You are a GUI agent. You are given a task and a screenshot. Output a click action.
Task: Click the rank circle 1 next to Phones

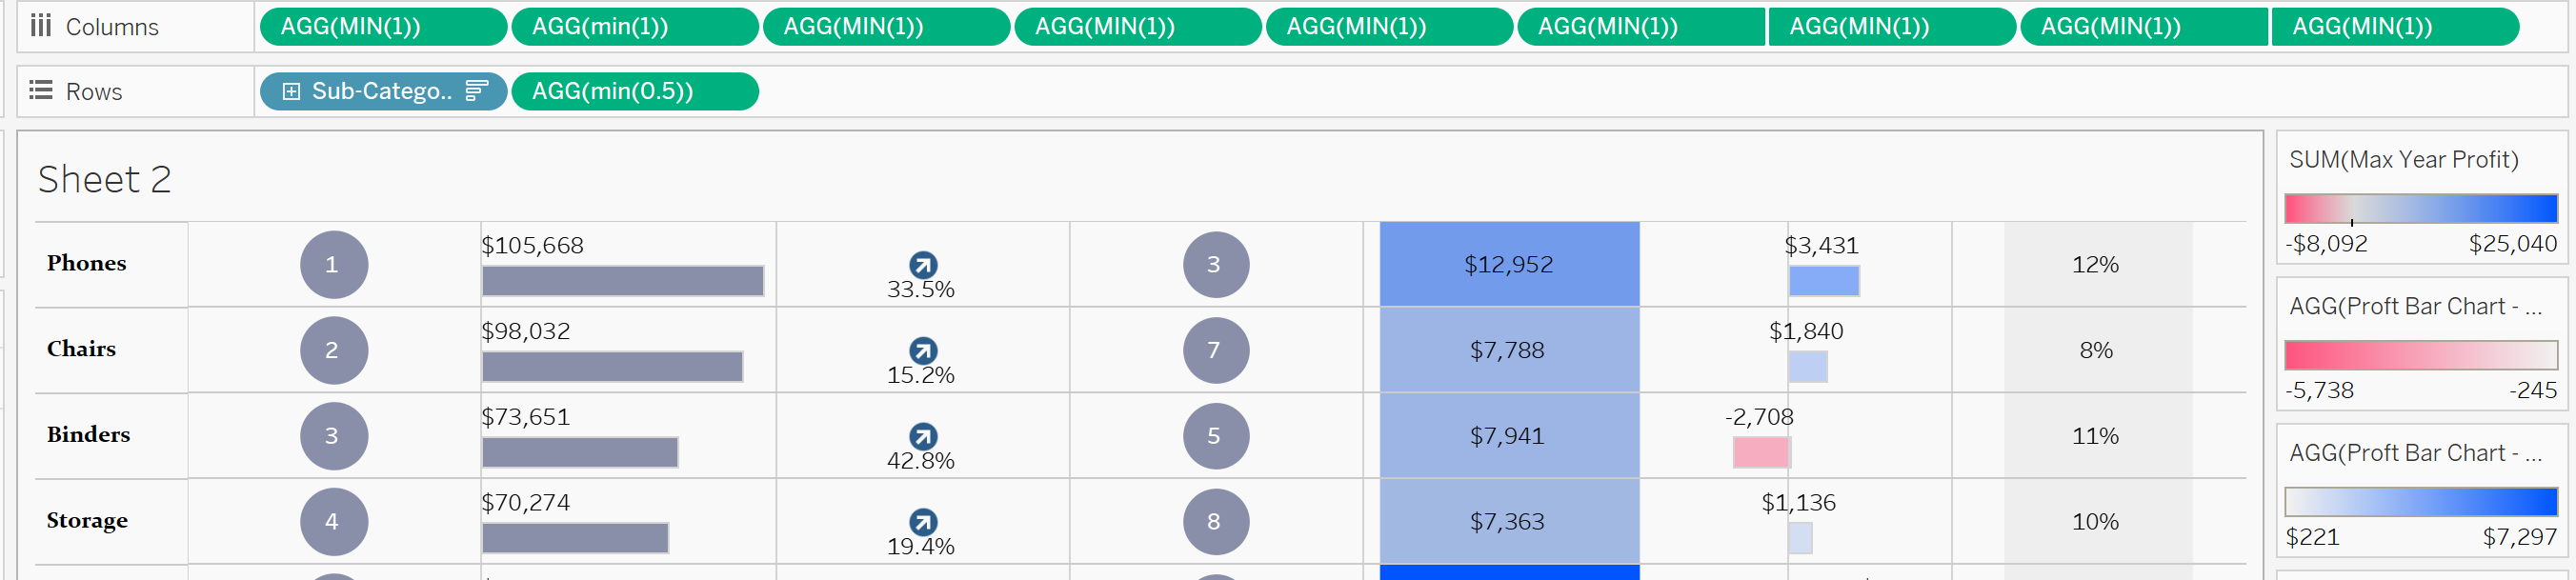click(333, 265)
